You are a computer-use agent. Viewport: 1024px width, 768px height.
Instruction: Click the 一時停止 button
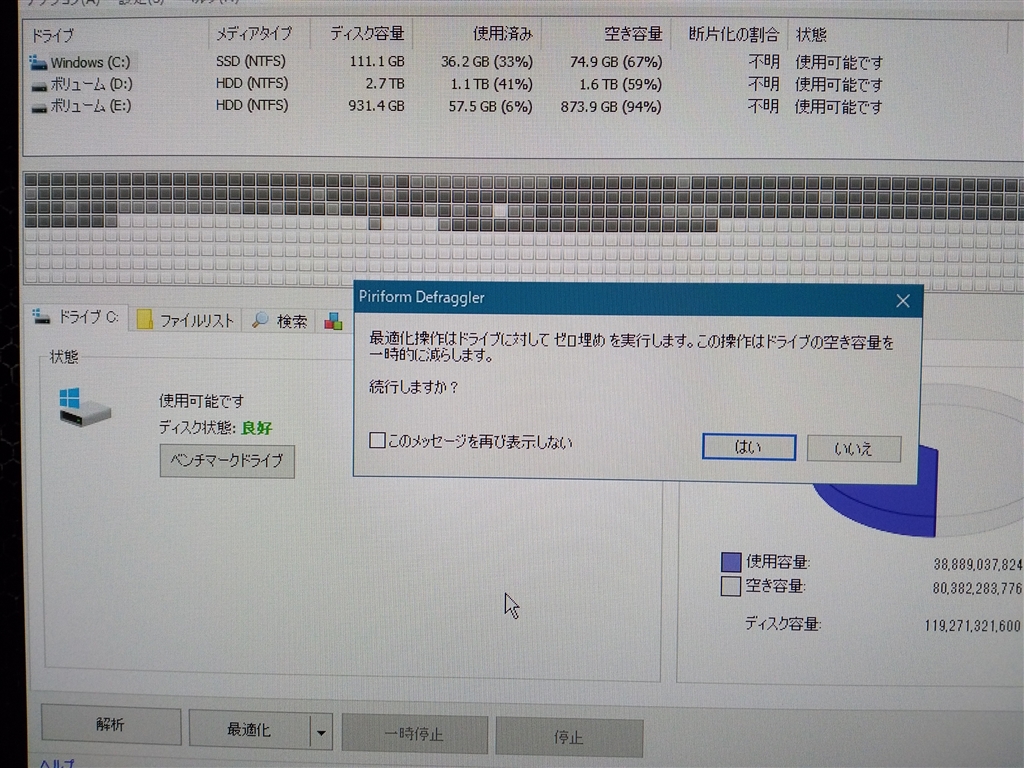coord(415,734)
